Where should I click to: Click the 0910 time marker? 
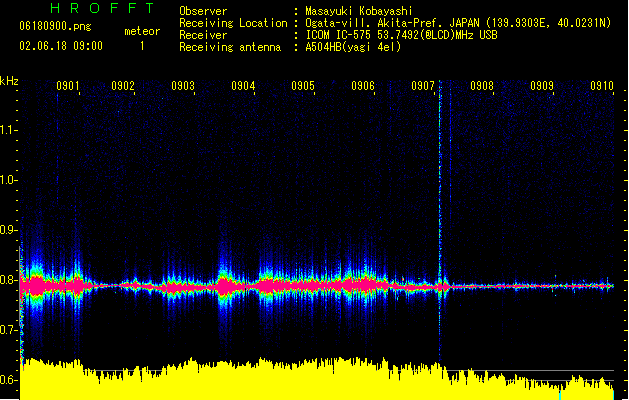tap(602, 86)
